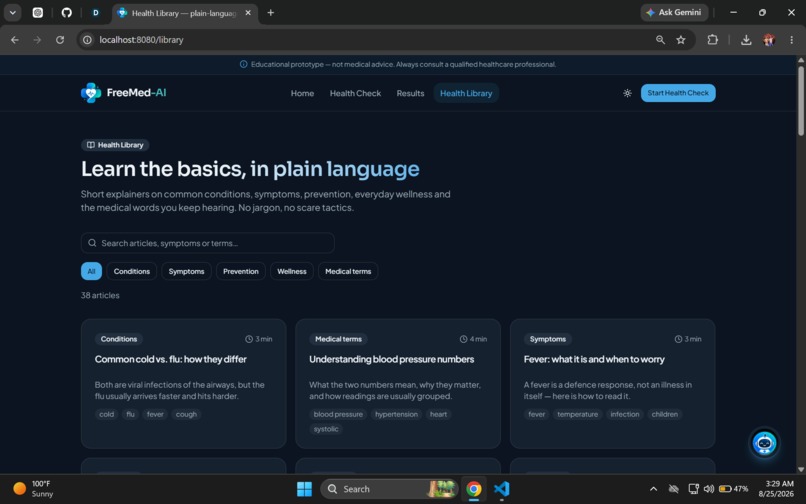Switch to the first pinned tab
Screen dimensions: 806x504
click(38, 13)
